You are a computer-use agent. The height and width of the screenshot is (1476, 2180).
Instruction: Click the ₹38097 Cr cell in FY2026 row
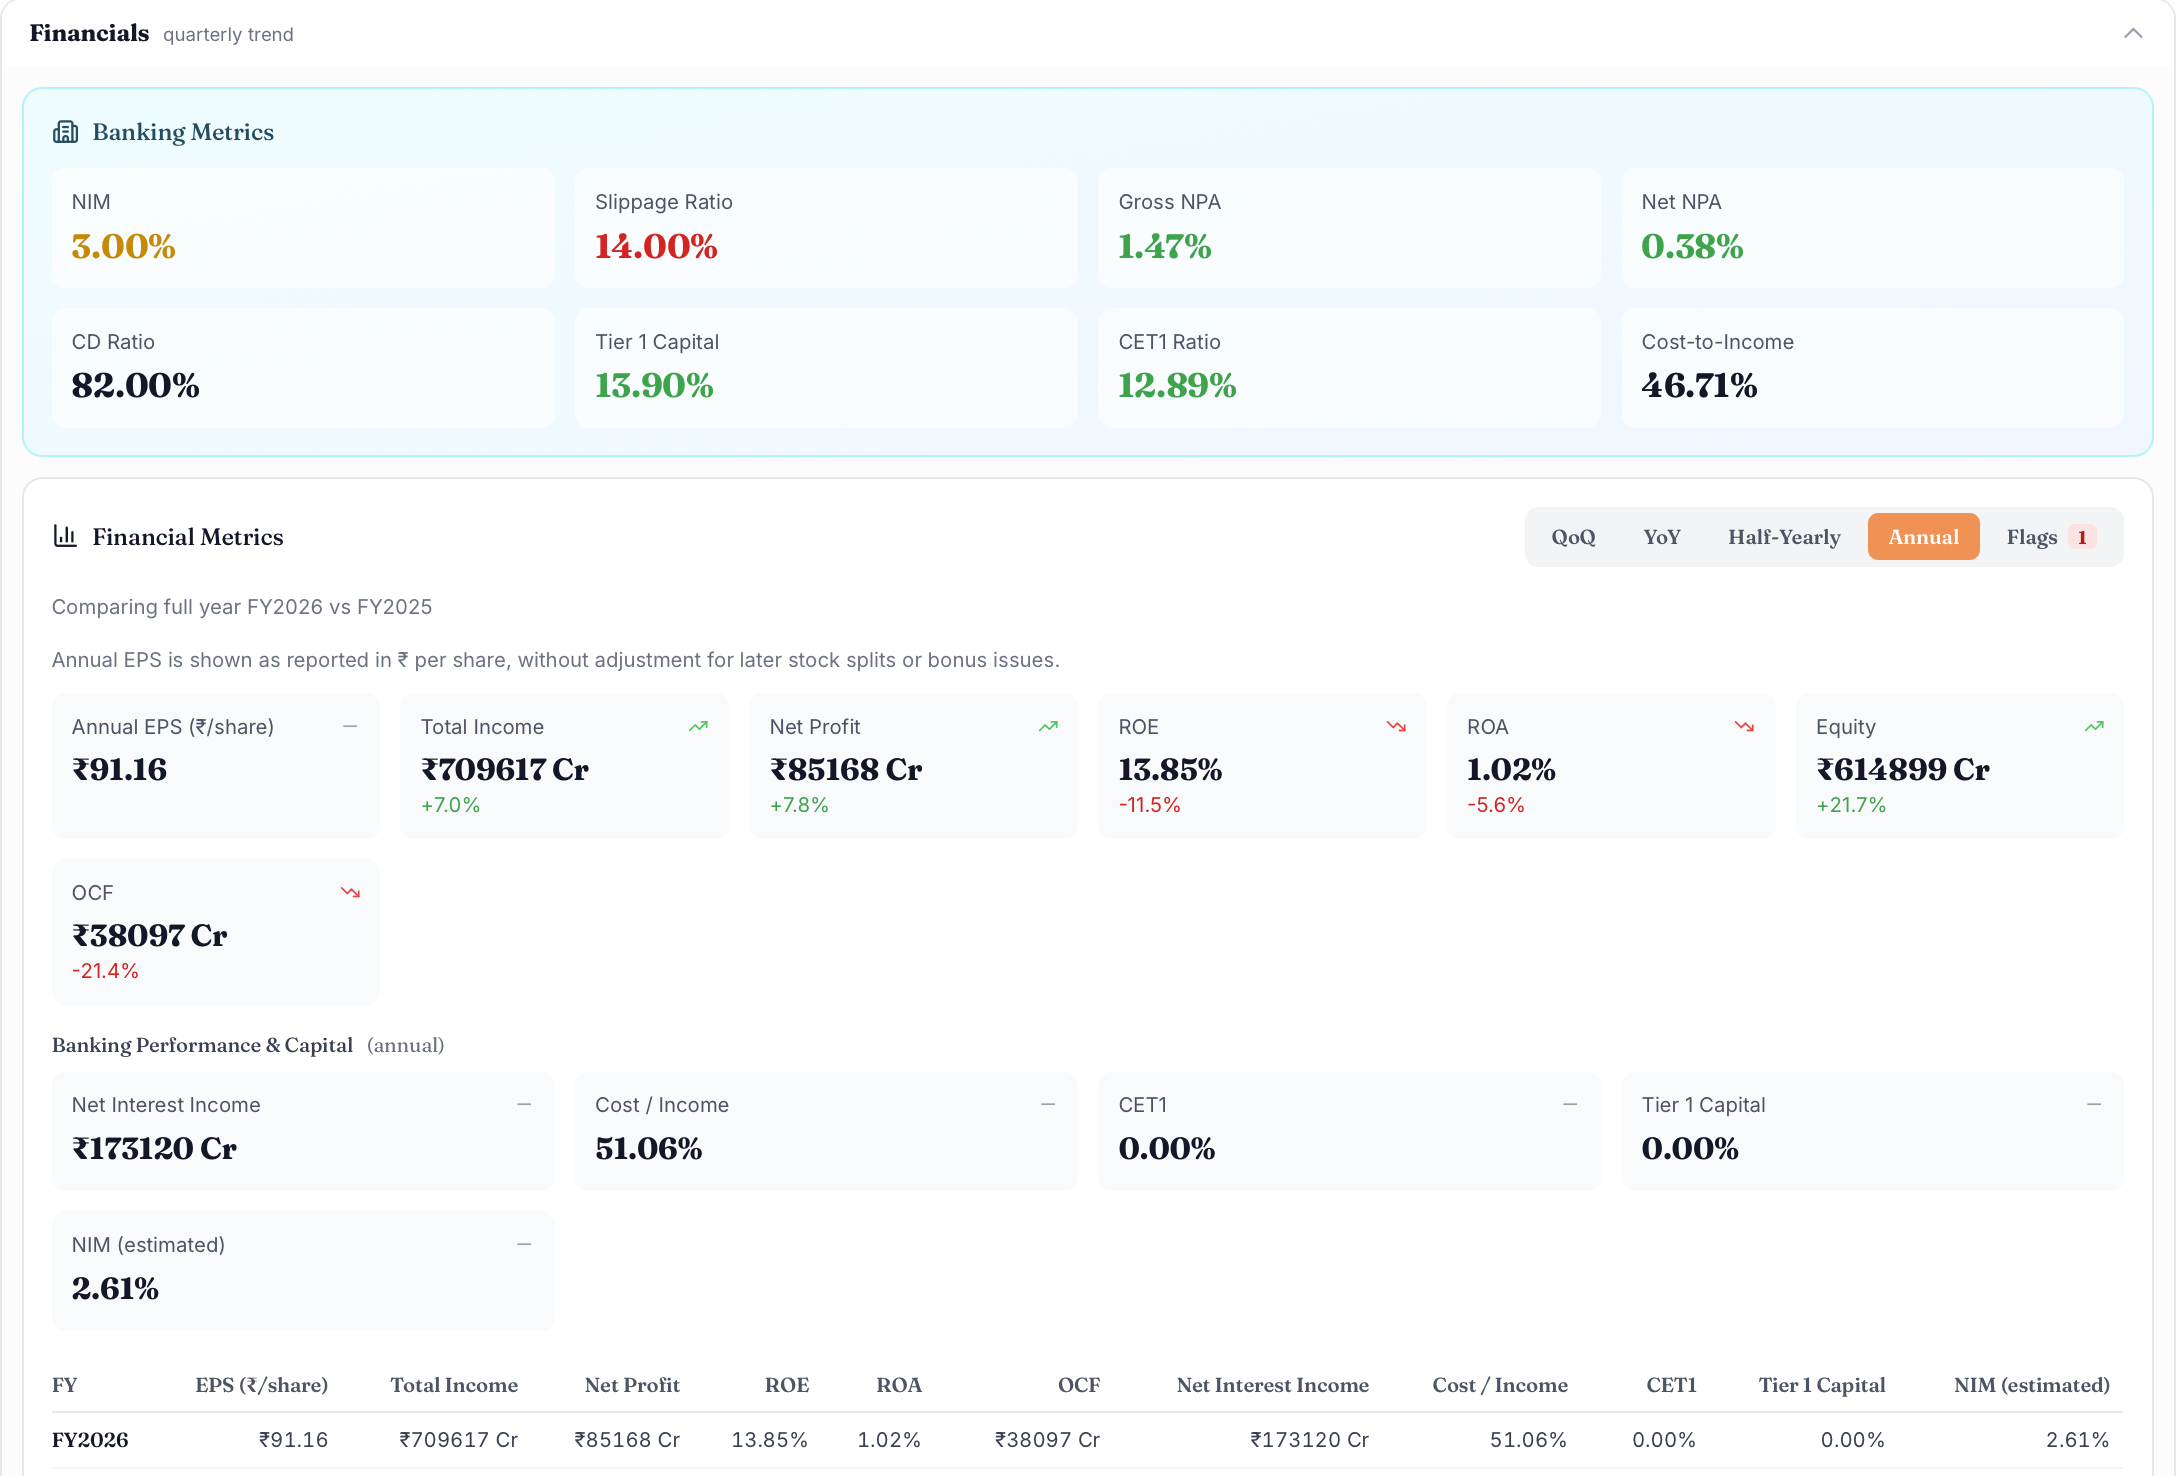[x=1047, y=1440]
